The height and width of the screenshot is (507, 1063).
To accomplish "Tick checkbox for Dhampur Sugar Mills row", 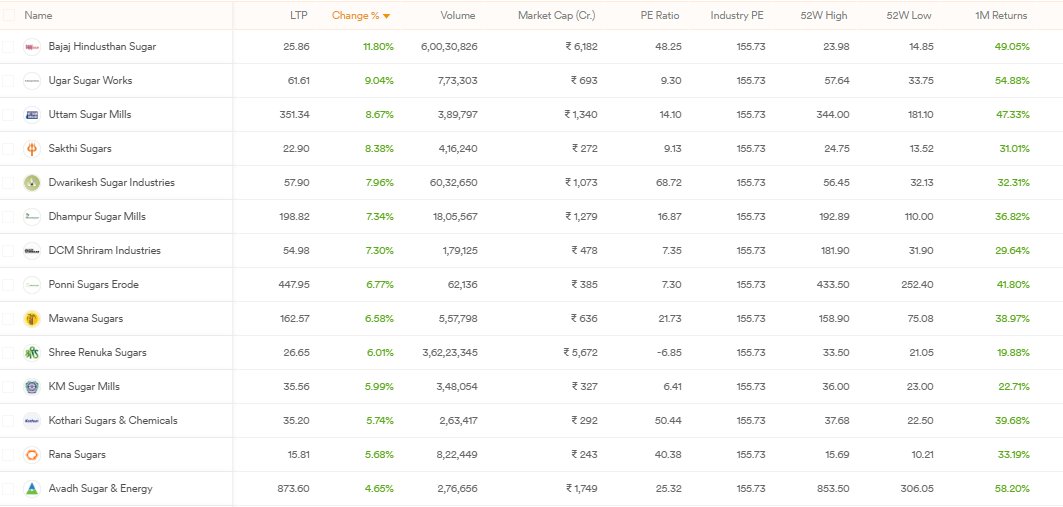I will 7,217.
